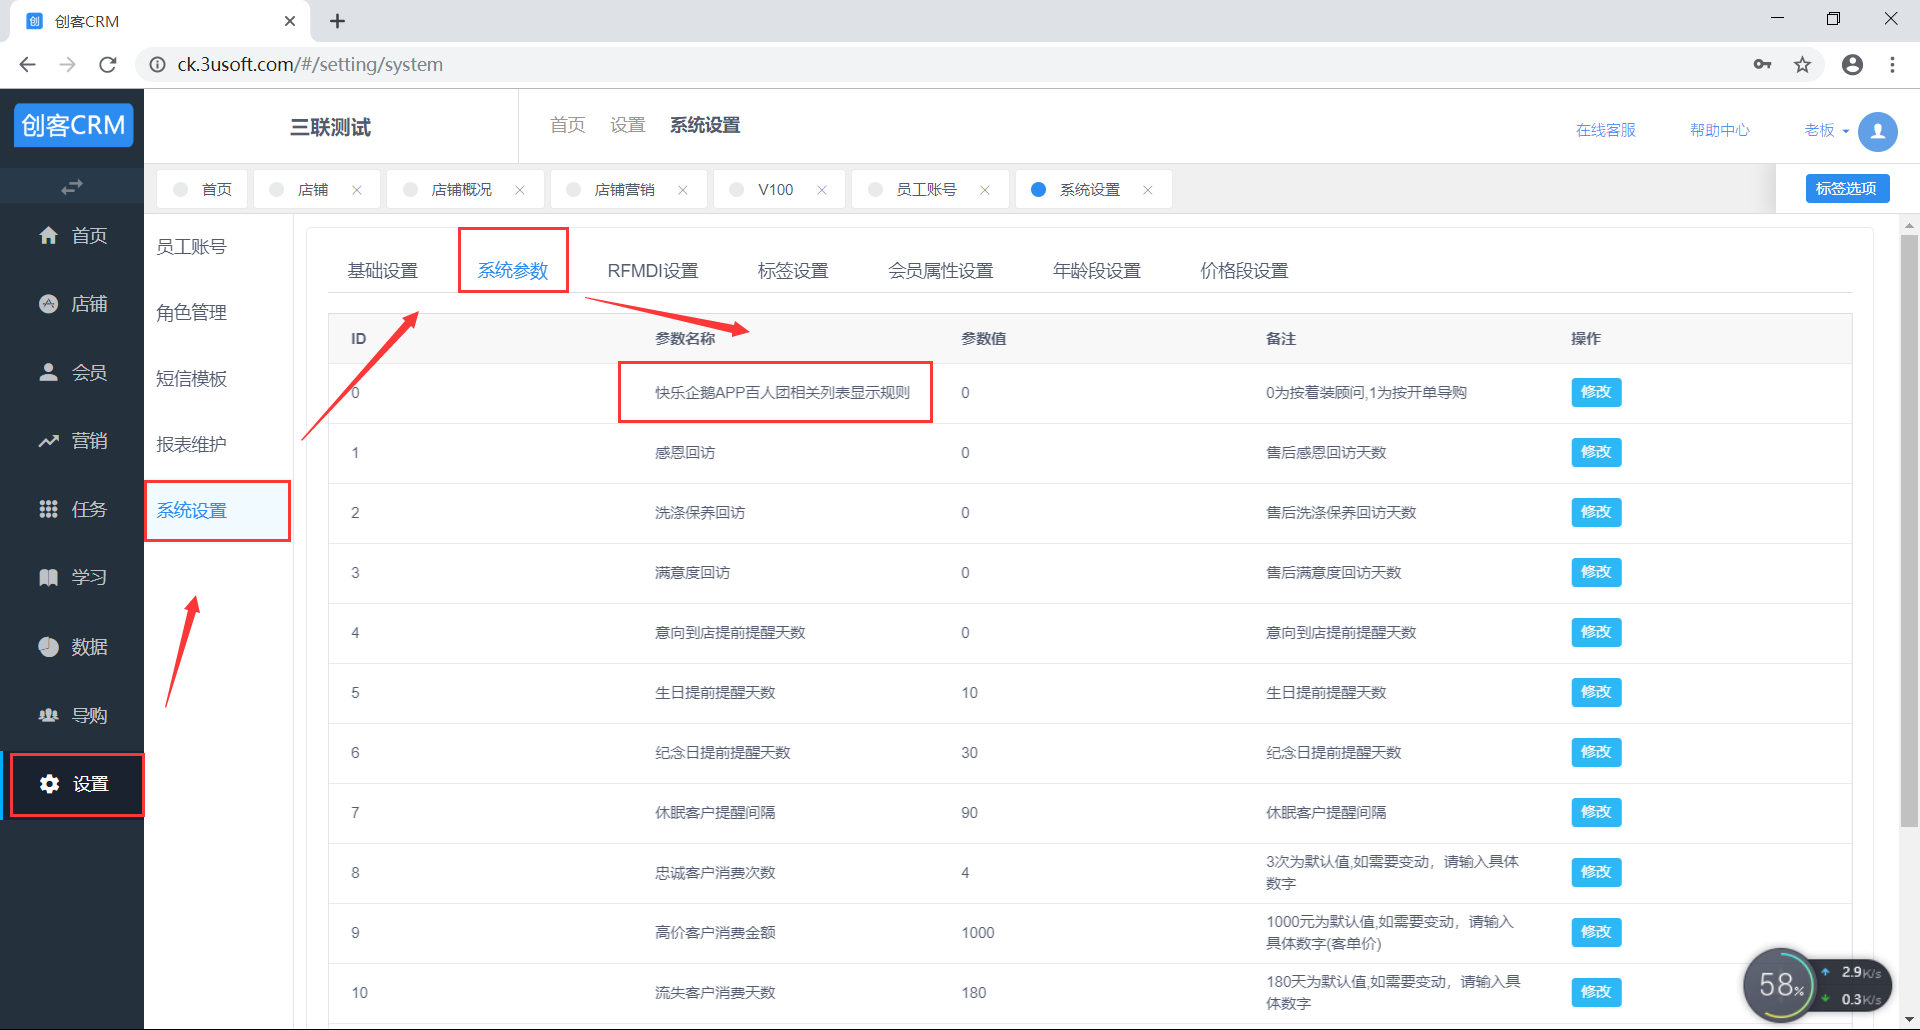
Task: Click 修改 for 快乐企鹅APP百人团 parameter
Action: pyautogui.click(x=1596, y=392)
